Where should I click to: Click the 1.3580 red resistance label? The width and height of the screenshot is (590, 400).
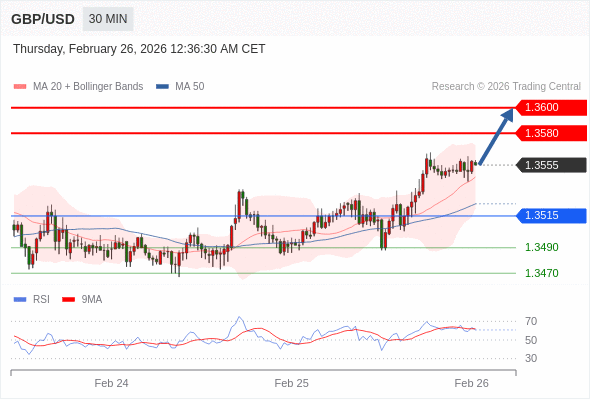click(551, 133)
